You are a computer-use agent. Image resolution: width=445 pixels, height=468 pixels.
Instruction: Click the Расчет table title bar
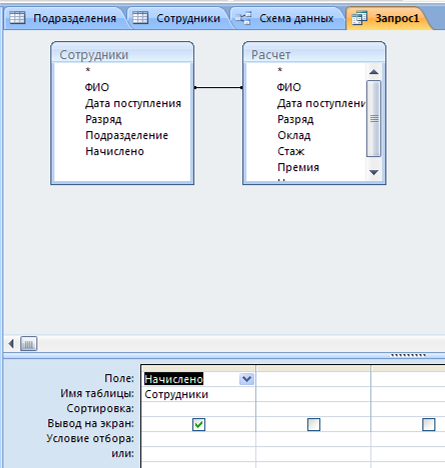[x=314, y=53]
